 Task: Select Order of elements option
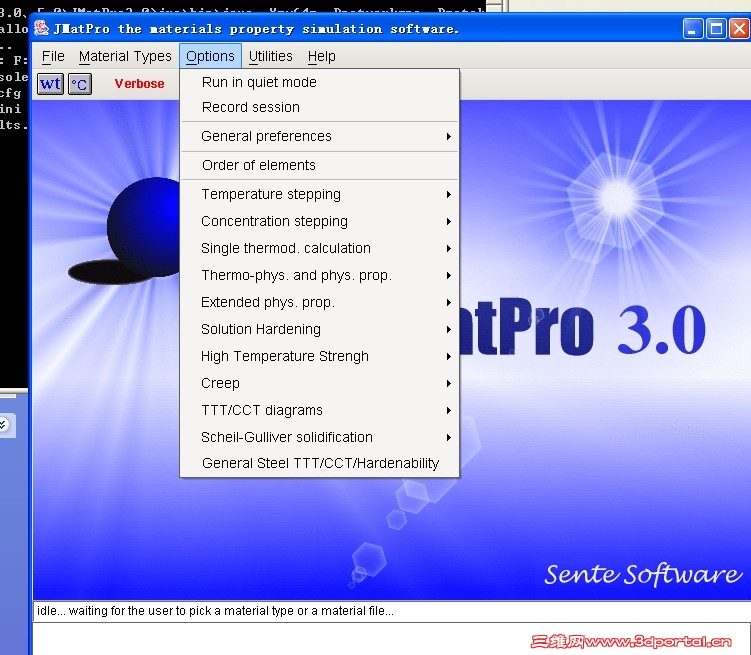click(319, 165)
